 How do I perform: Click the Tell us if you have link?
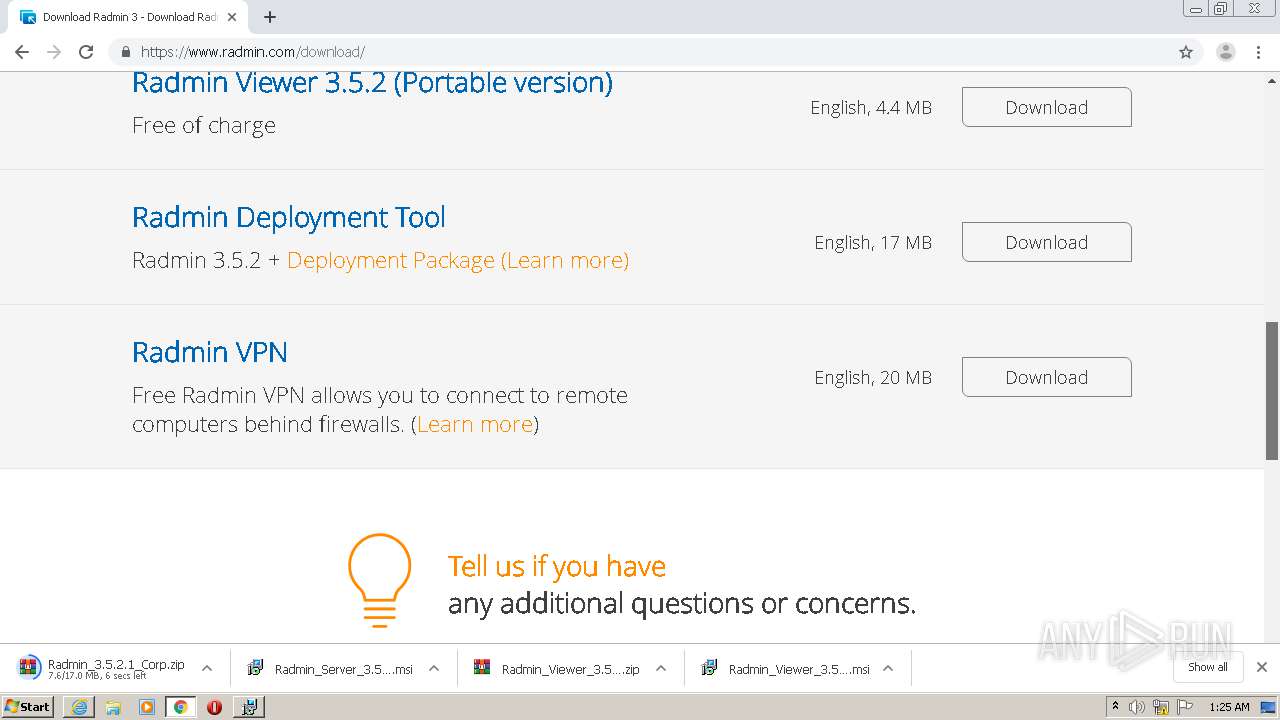click(557, 566)
